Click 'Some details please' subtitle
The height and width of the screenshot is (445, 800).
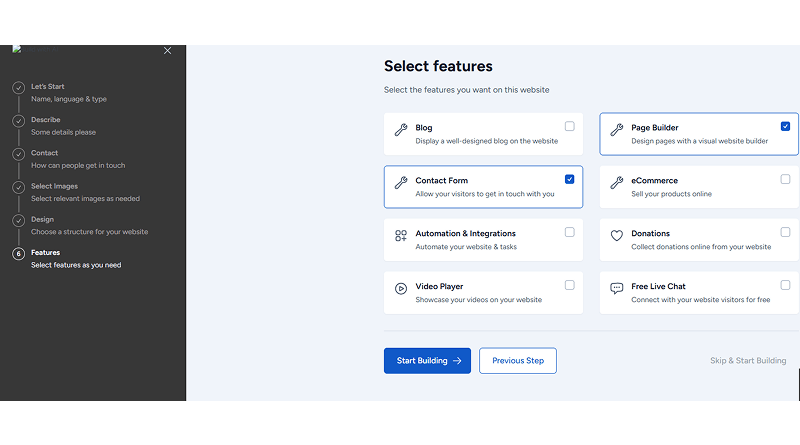(63, 132)
